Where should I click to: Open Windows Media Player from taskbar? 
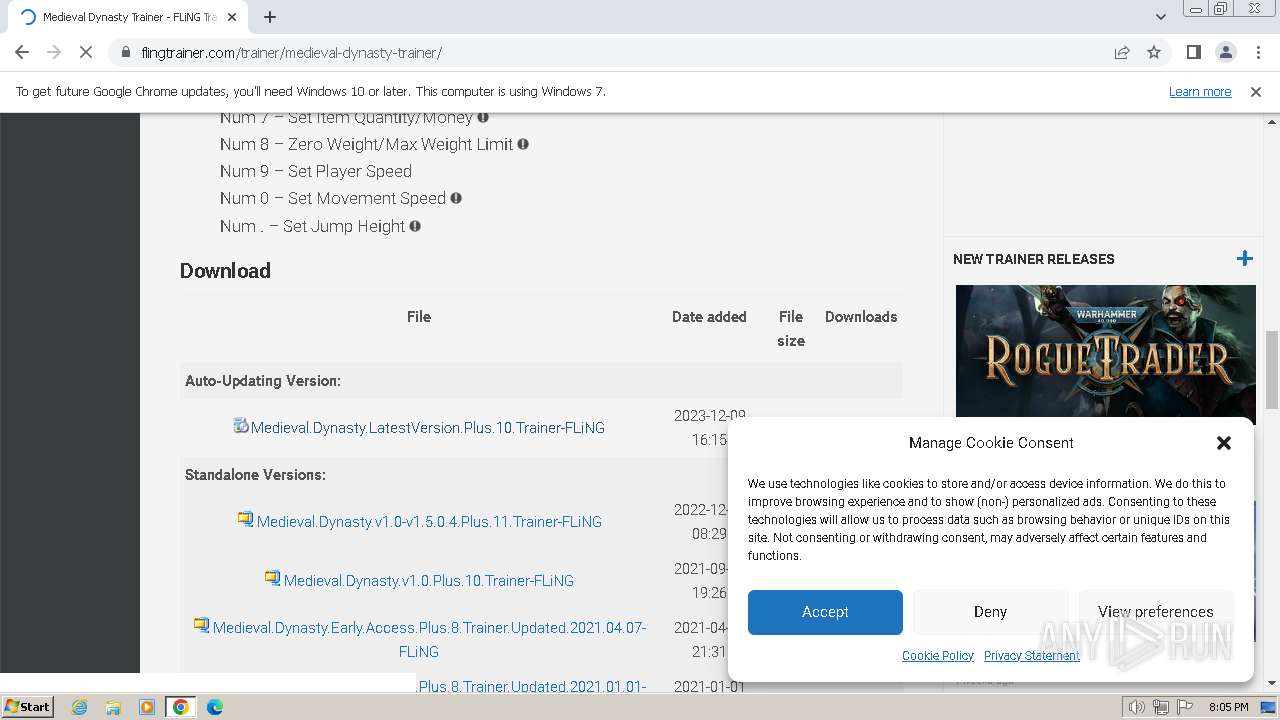(x=147, y=707)
